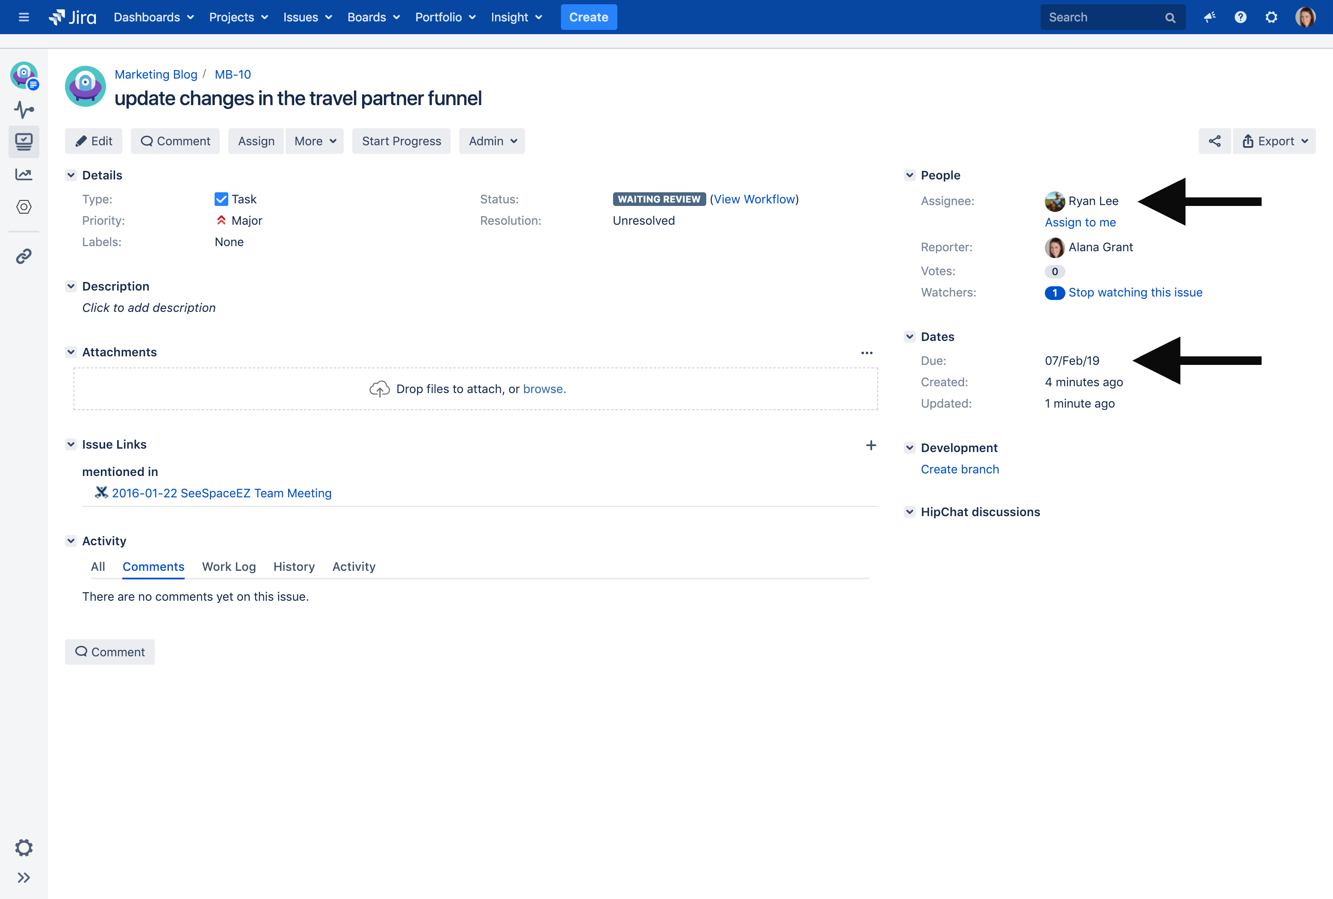Open the Export dropdown
This screenshot has height=899, width=1333.
tap(1274, 141)
